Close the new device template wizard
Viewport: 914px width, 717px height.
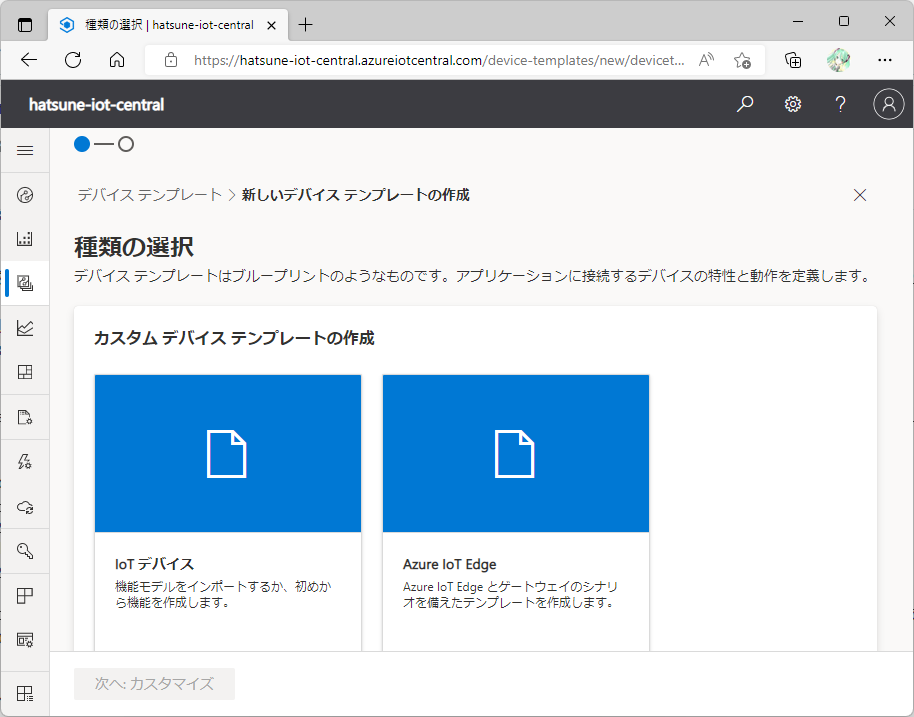pos(860,195)
